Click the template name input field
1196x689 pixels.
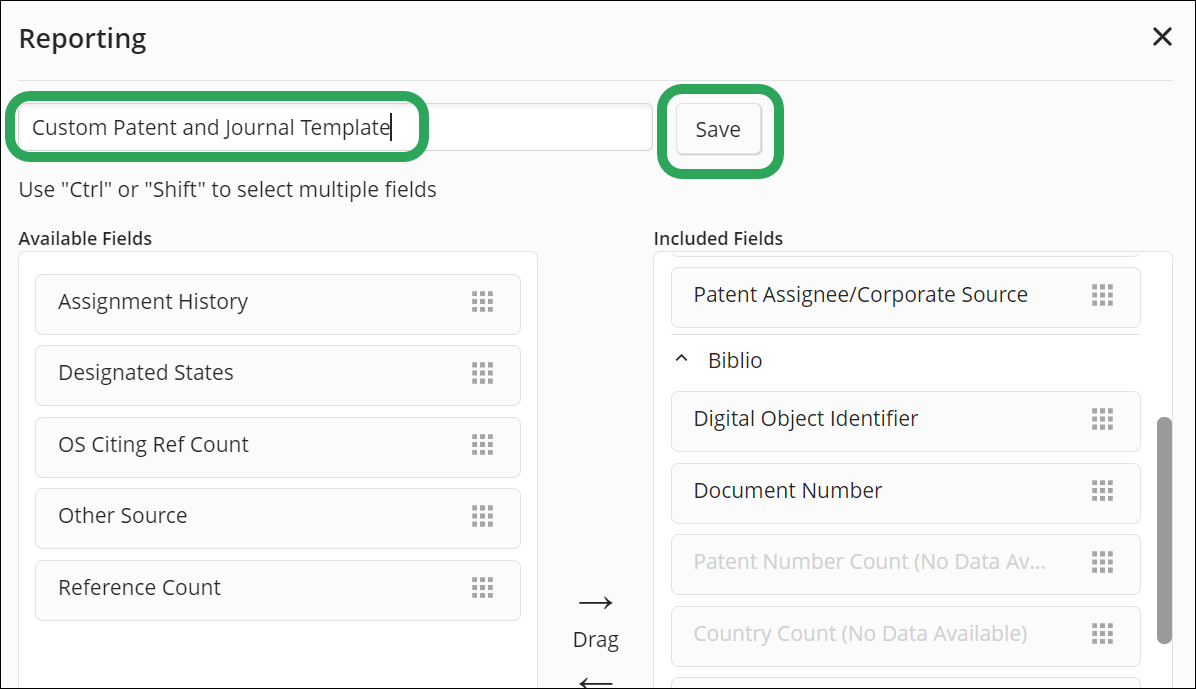point(335,127)
